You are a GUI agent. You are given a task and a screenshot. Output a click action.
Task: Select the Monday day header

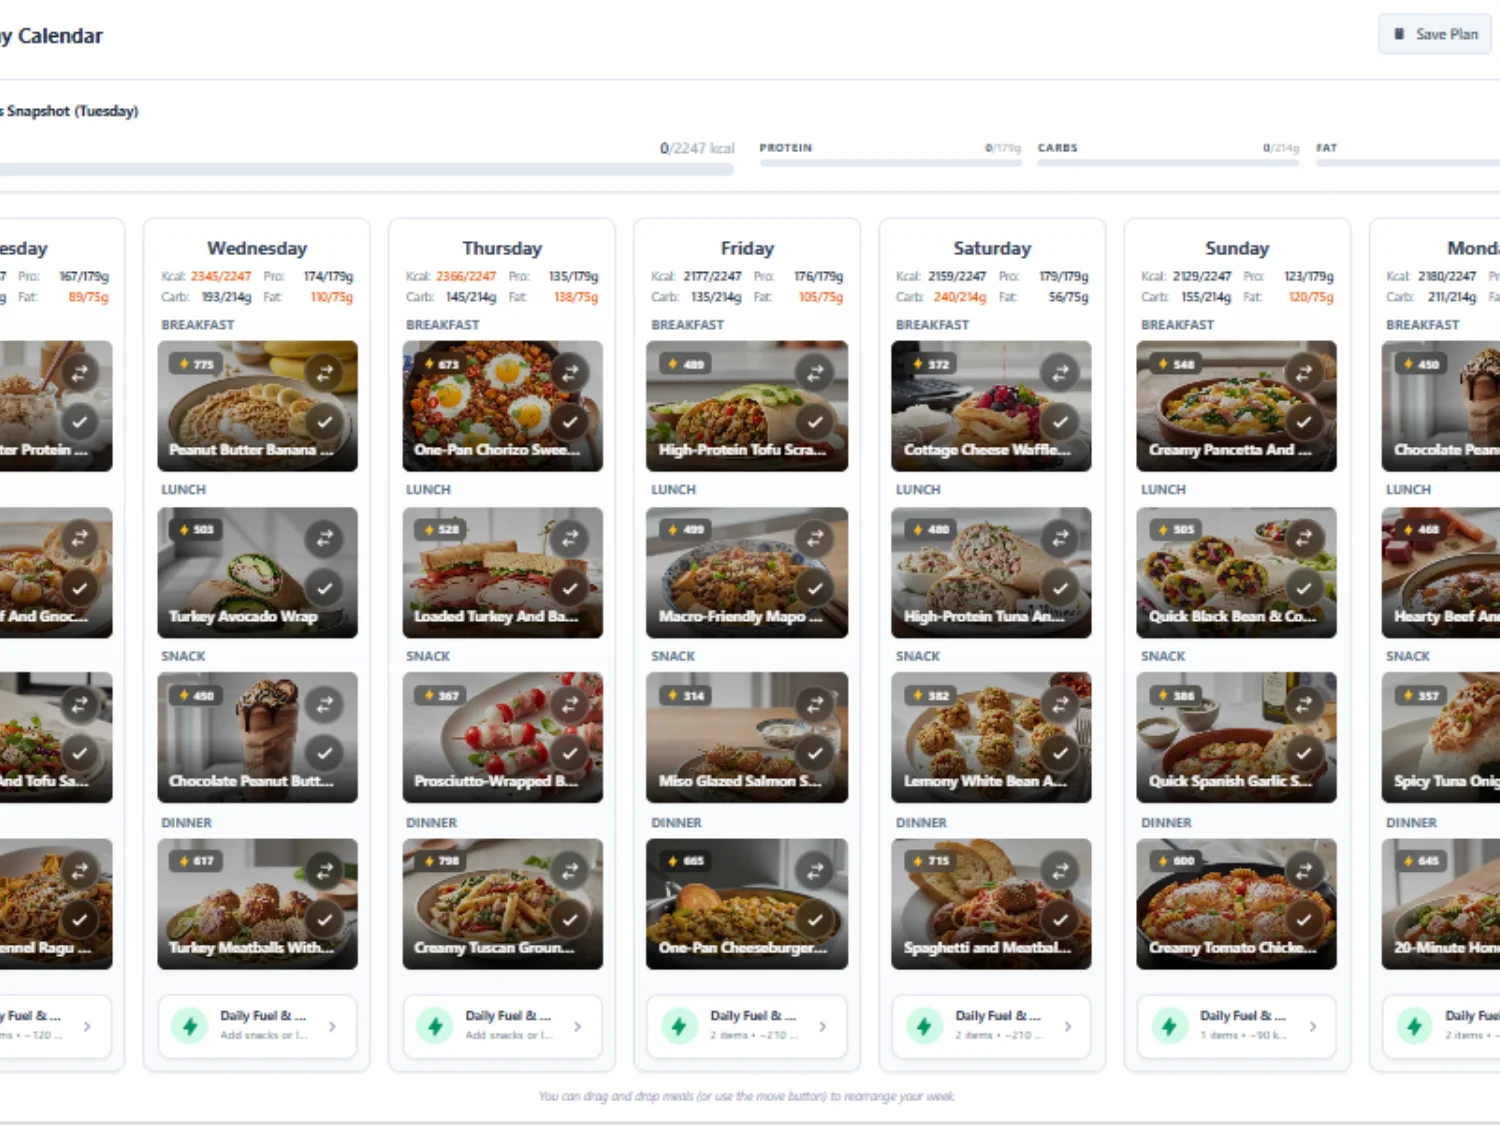coord(1473,248)
